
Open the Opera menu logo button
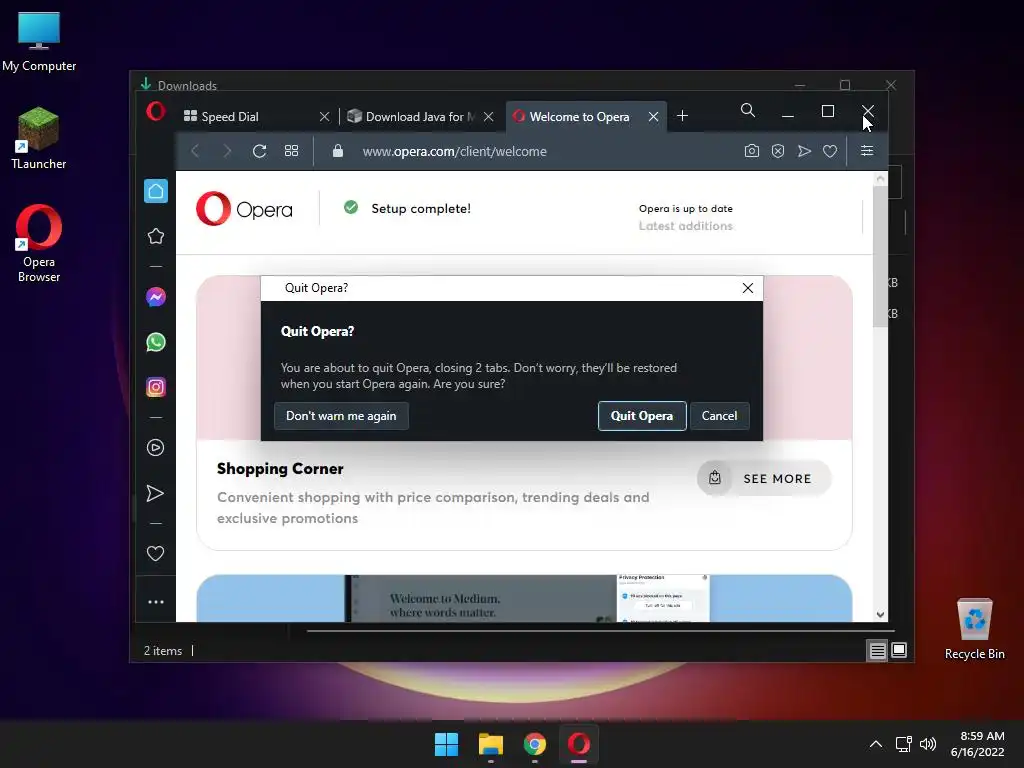tap(155, 112)
